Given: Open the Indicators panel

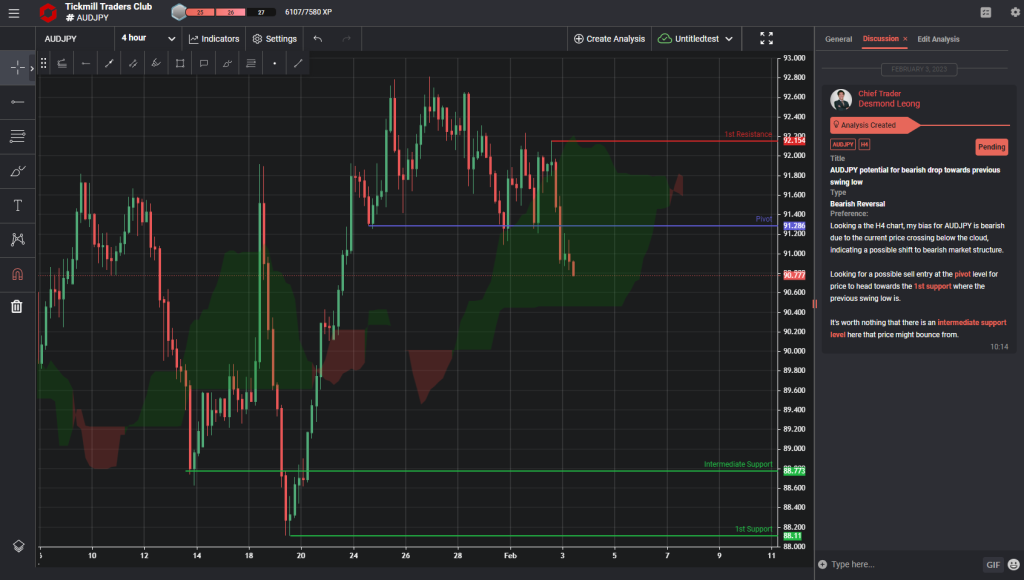Looking at the screenshot, I should pyautogui.click(x=213, y=38).
